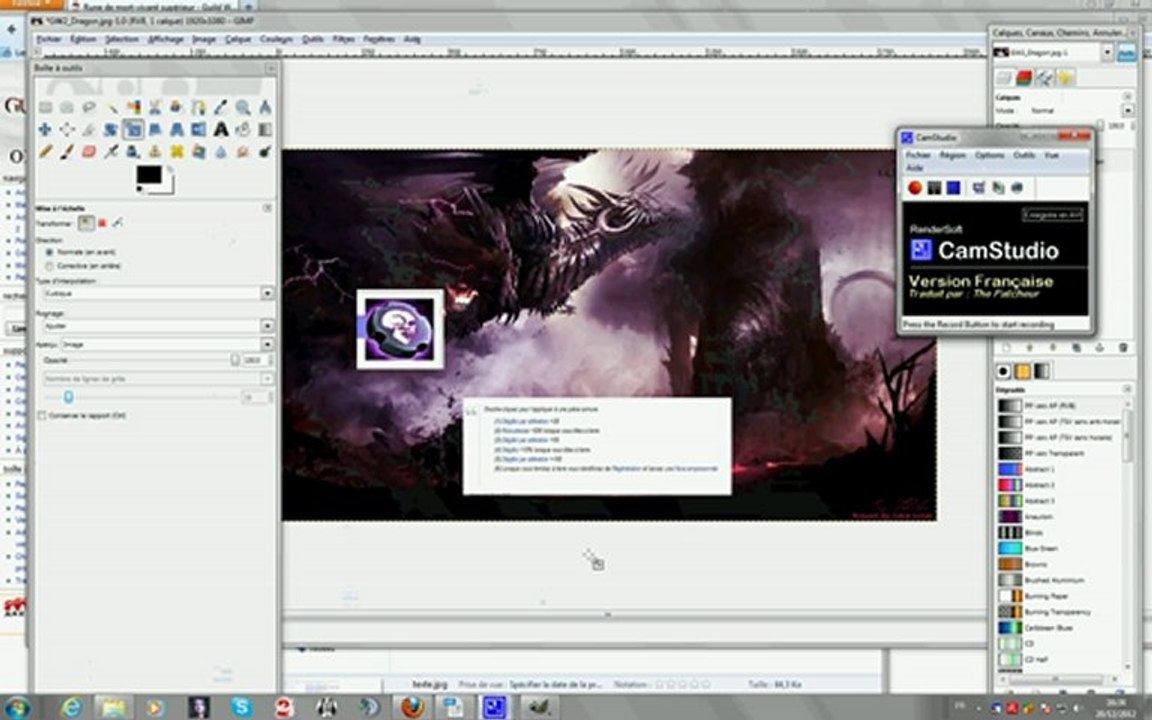Switch to the Patterns tab
Viewport: 1152px width, 720px height.
(1023, 371)
